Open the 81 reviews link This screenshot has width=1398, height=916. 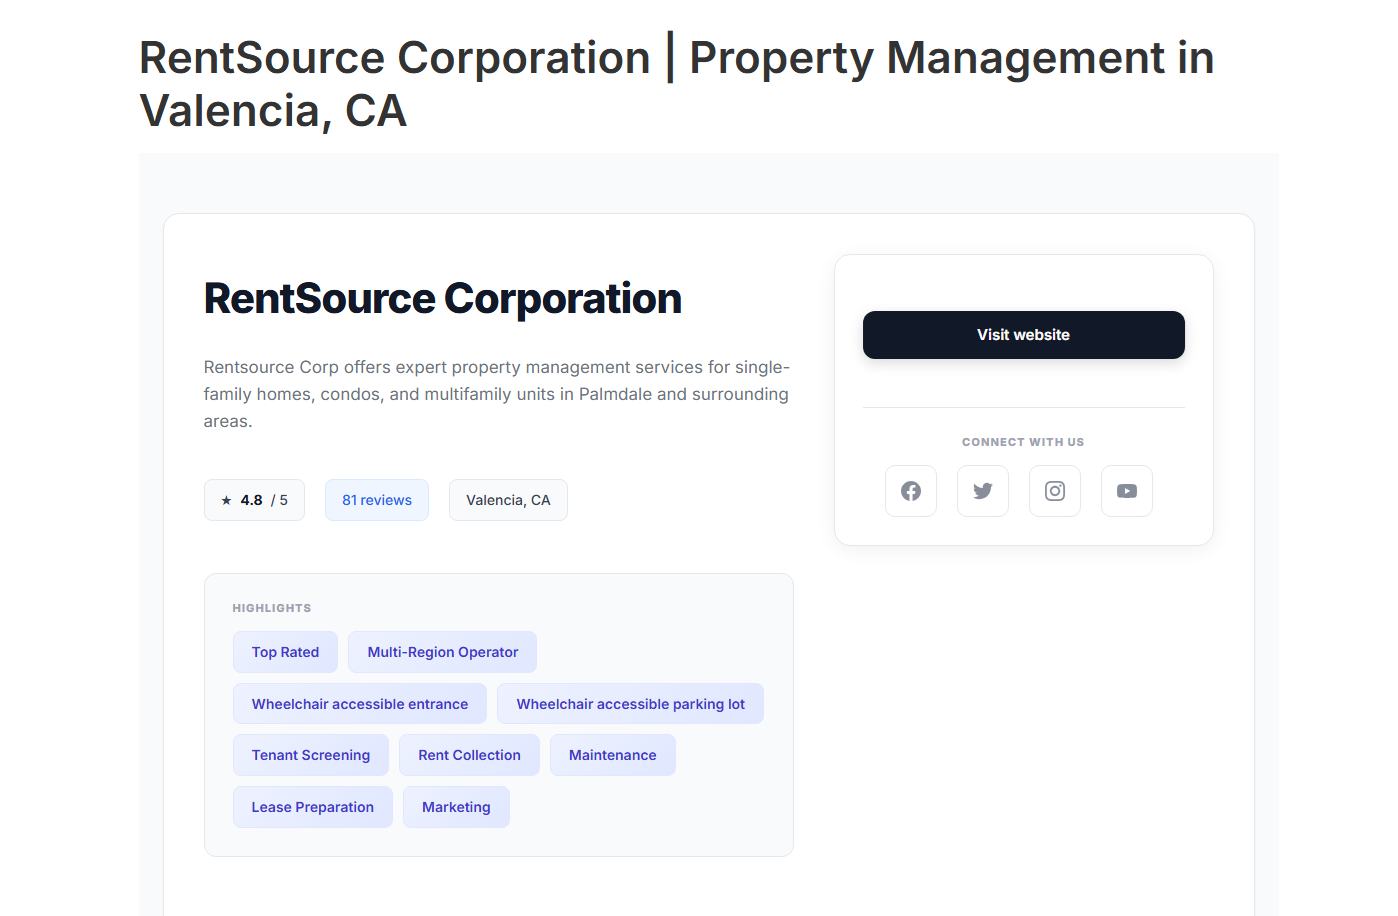pos(377,499)
